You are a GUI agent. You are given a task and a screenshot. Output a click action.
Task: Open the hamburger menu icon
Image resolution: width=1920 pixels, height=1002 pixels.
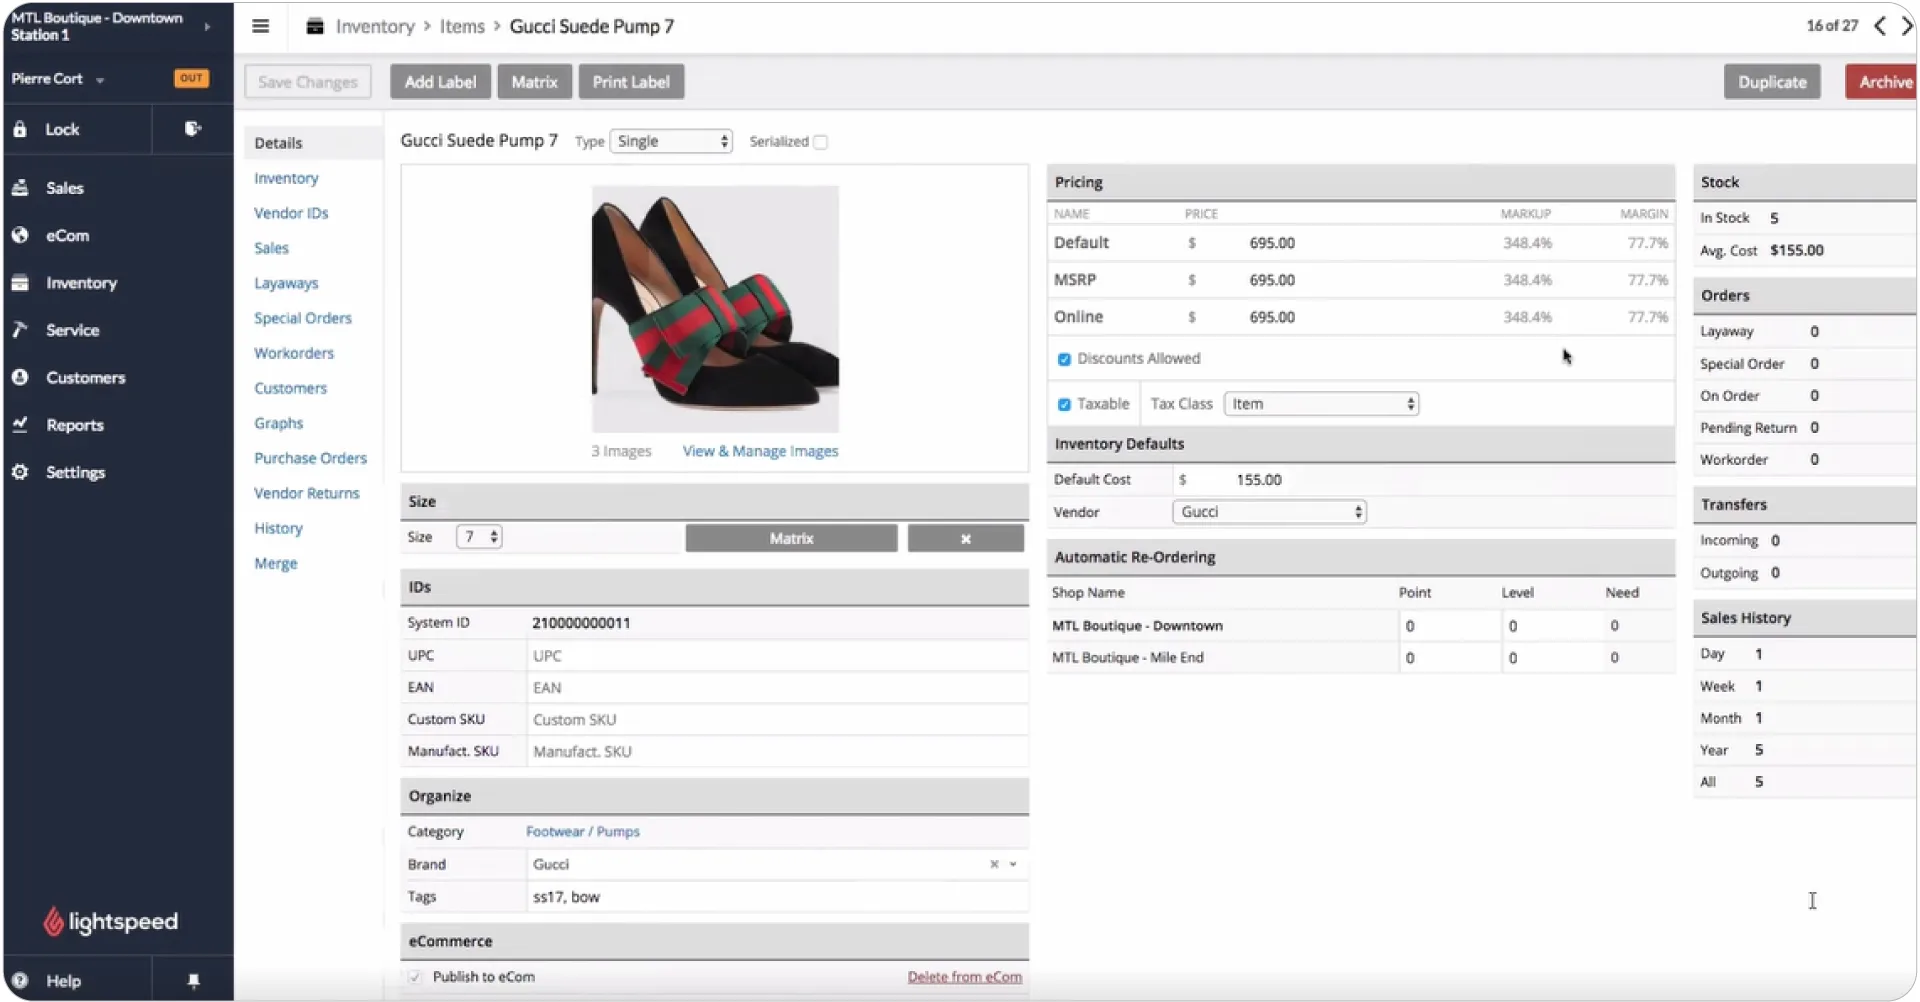(261, 26)
